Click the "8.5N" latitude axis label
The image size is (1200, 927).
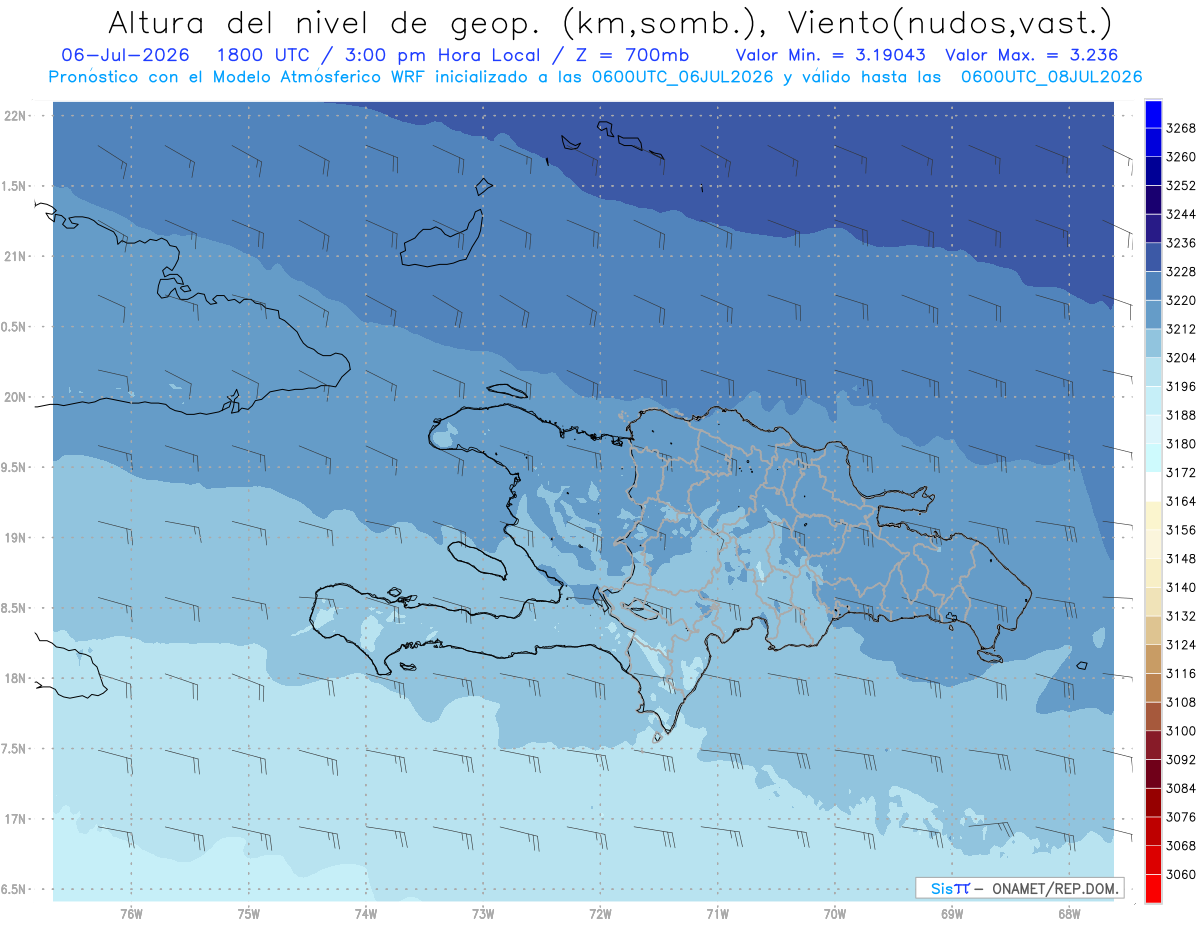(15, 608)
